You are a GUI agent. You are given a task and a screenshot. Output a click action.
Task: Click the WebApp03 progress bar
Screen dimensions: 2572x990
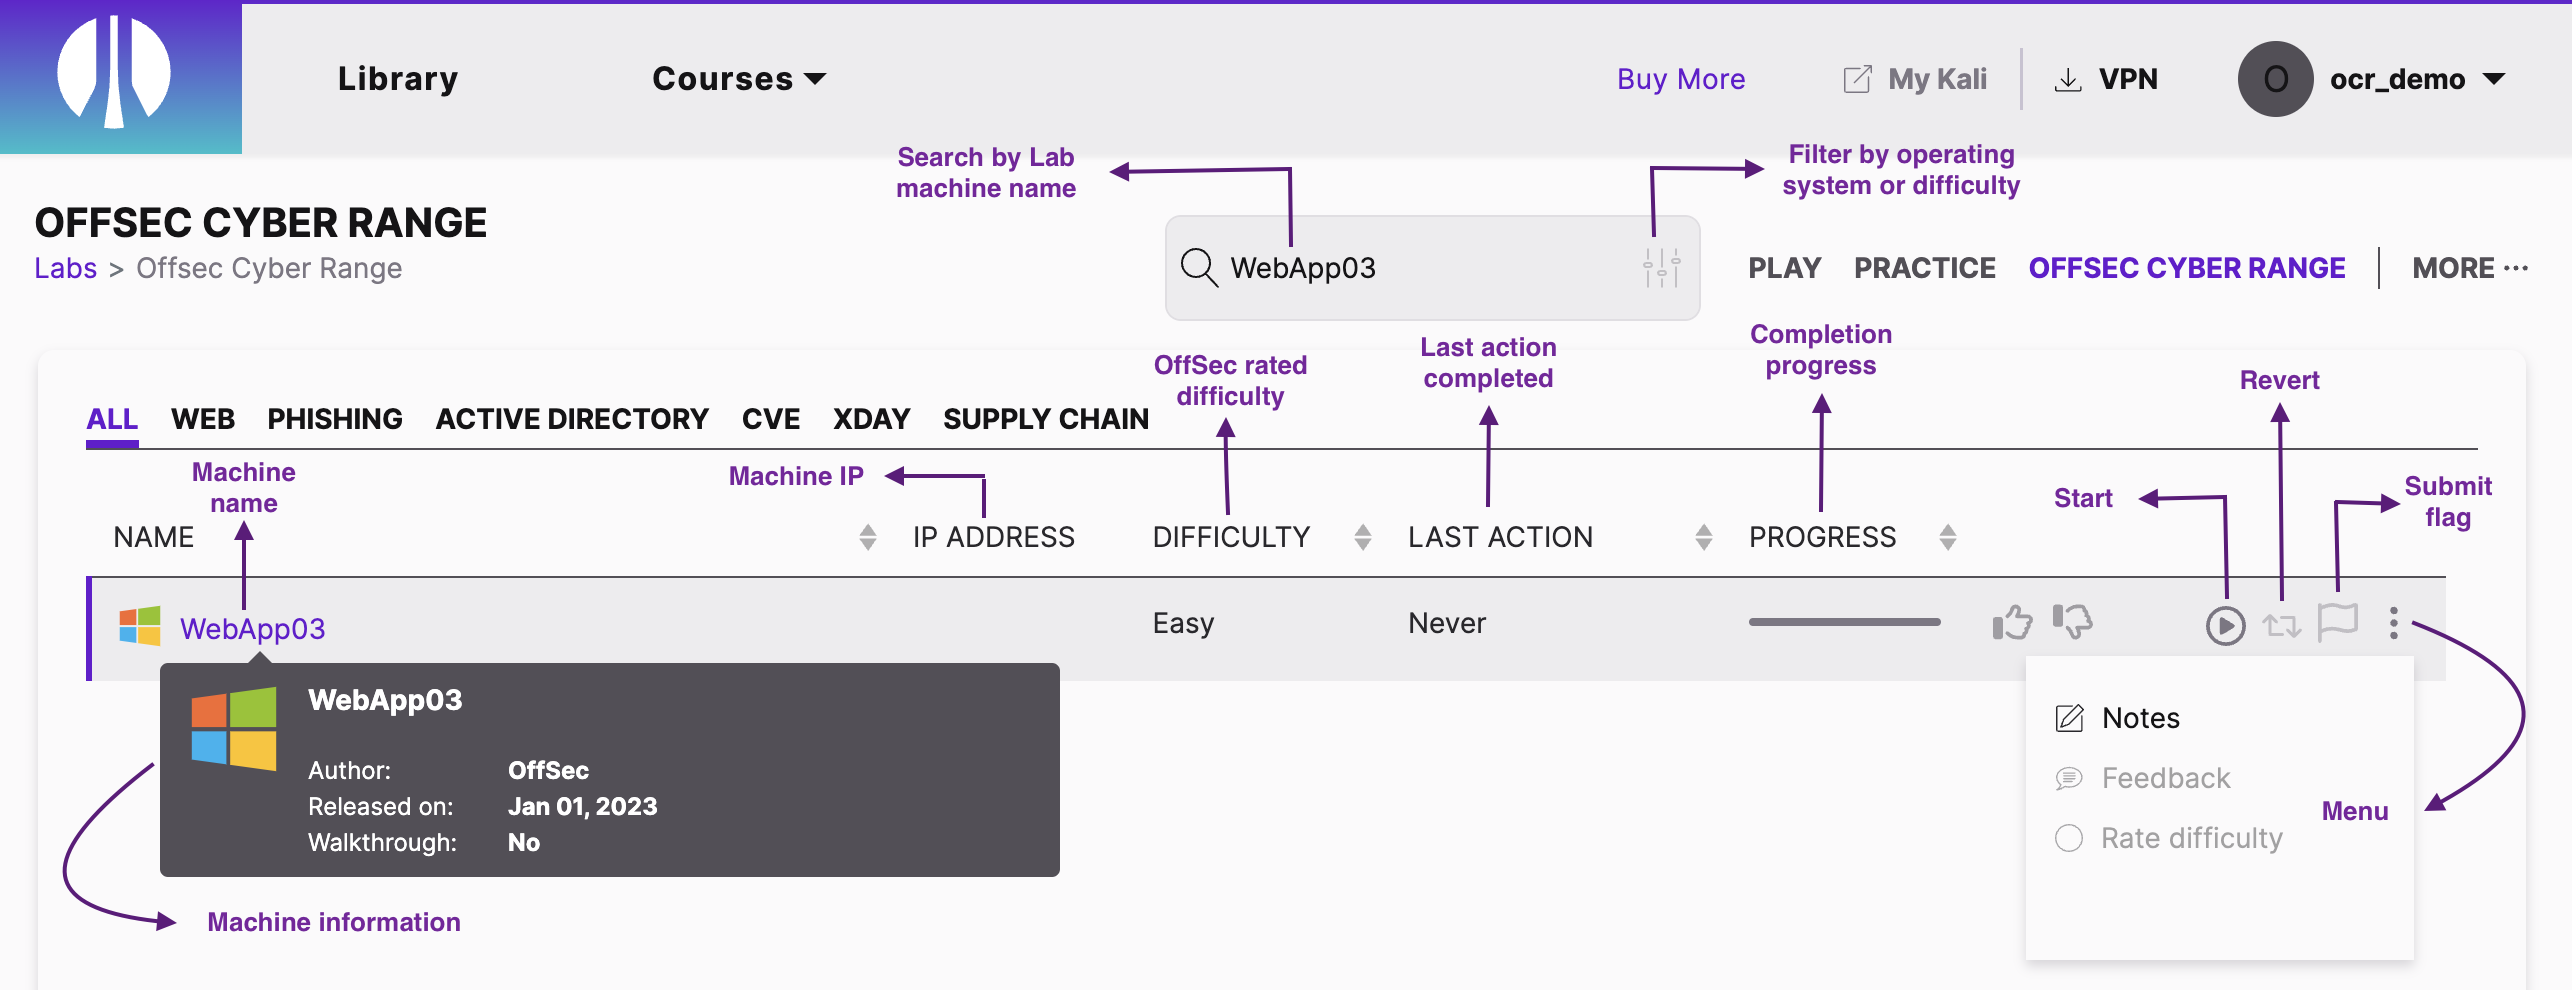point(1844,622)
